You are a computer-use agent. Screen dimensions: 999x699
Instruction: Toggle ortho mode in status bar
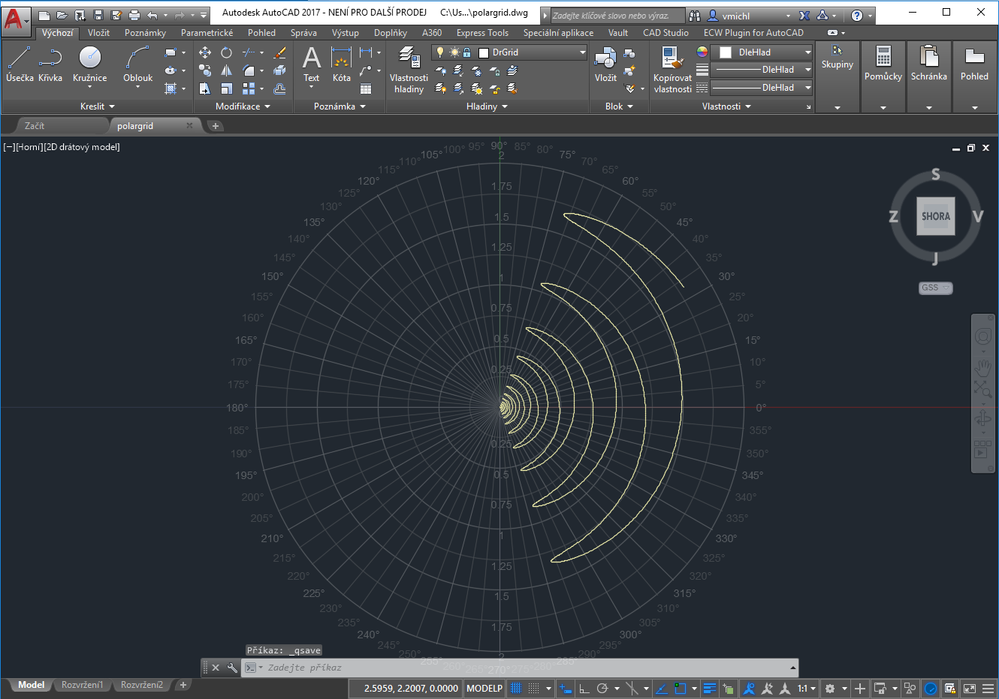point(584,688)
